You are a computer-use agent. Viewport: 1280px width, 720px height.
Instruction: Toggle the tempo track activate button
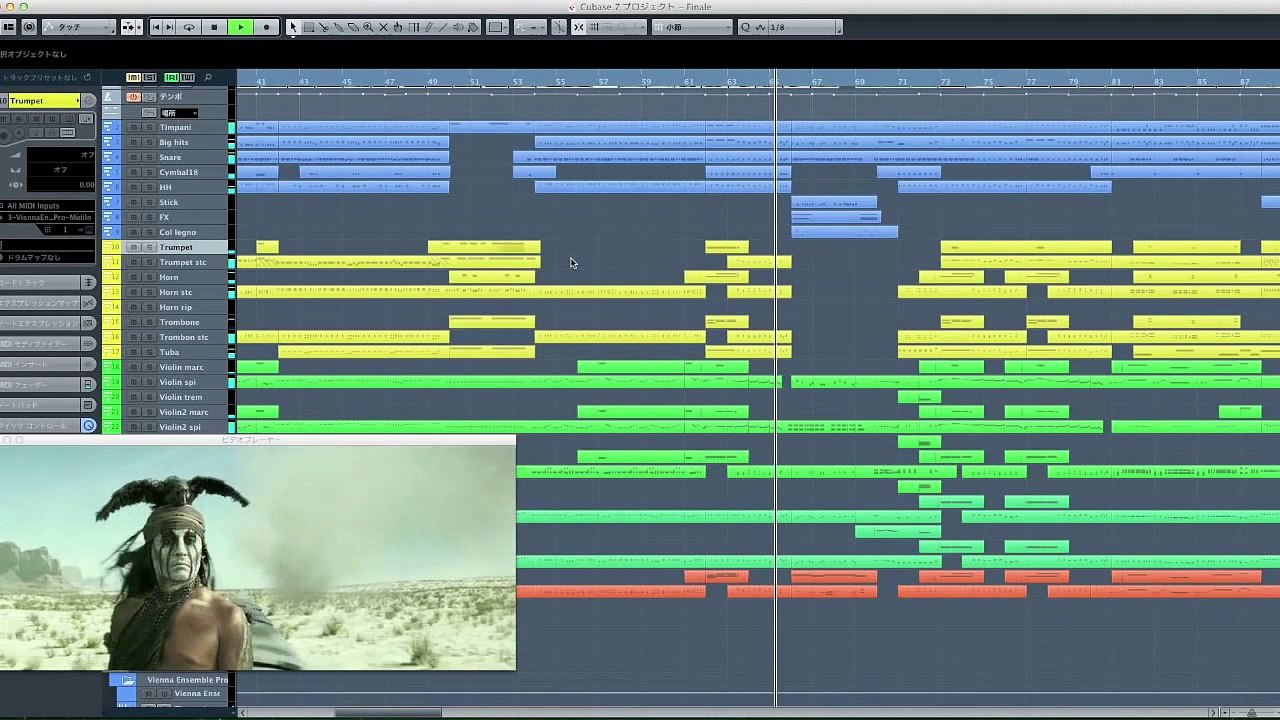(133, 97)
